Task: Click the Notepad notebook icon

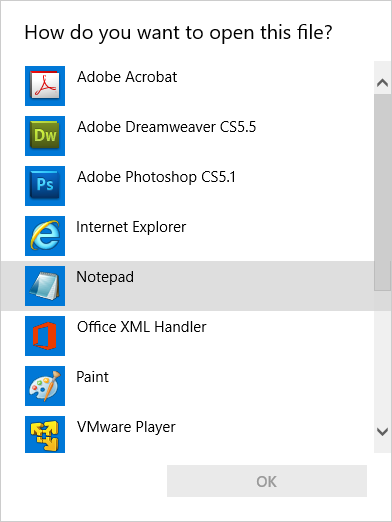Action: point(45,286)
